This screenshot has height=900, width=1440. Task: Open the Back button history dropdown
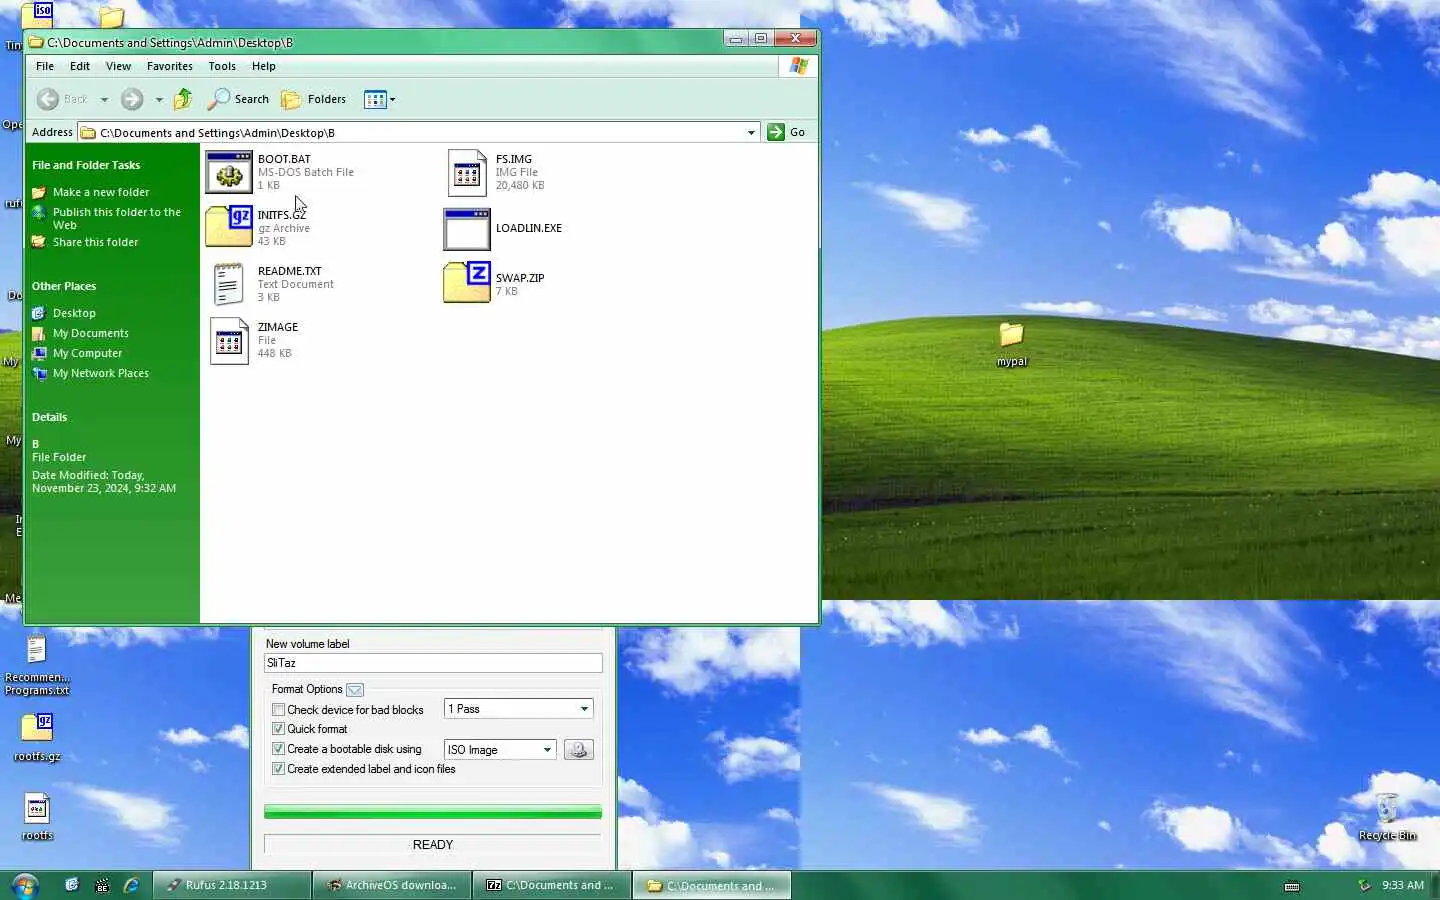click(x=104, y=99)
